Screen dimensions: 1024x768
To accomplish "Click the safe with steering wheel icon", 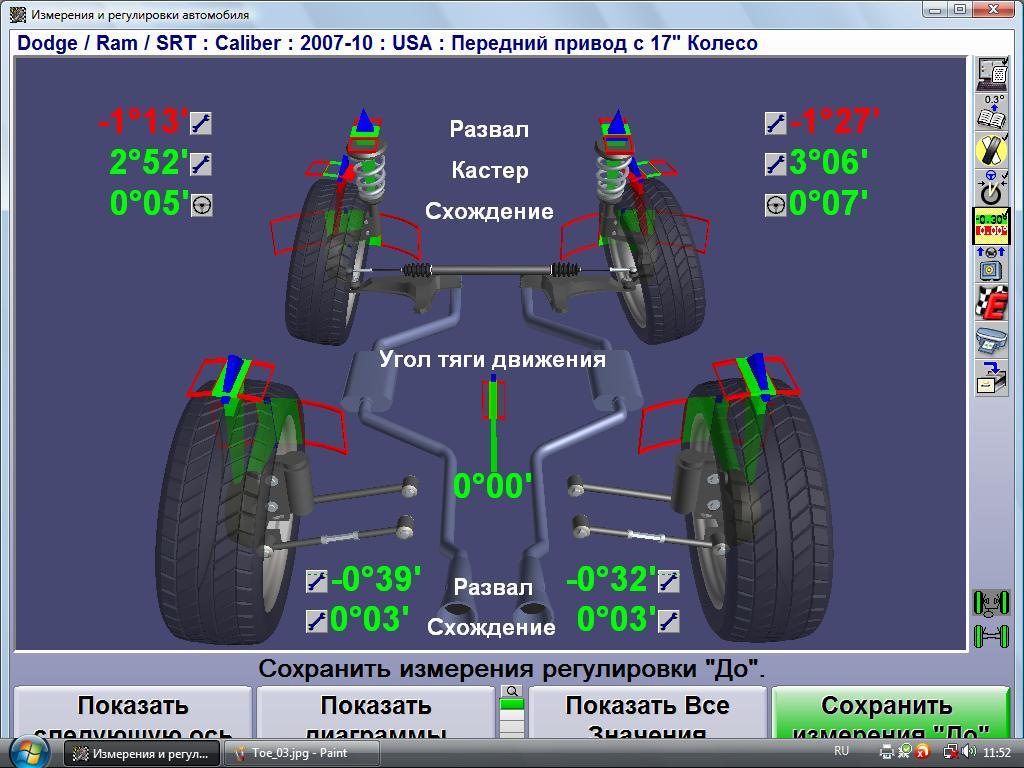I will 991,265.
